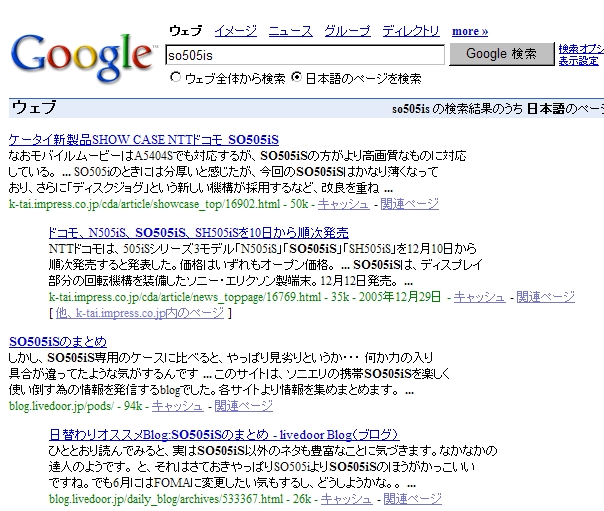
Task: Open 関連ページ link for blog.livedoor.jp/pods/ result
Action: click(243, 406)
